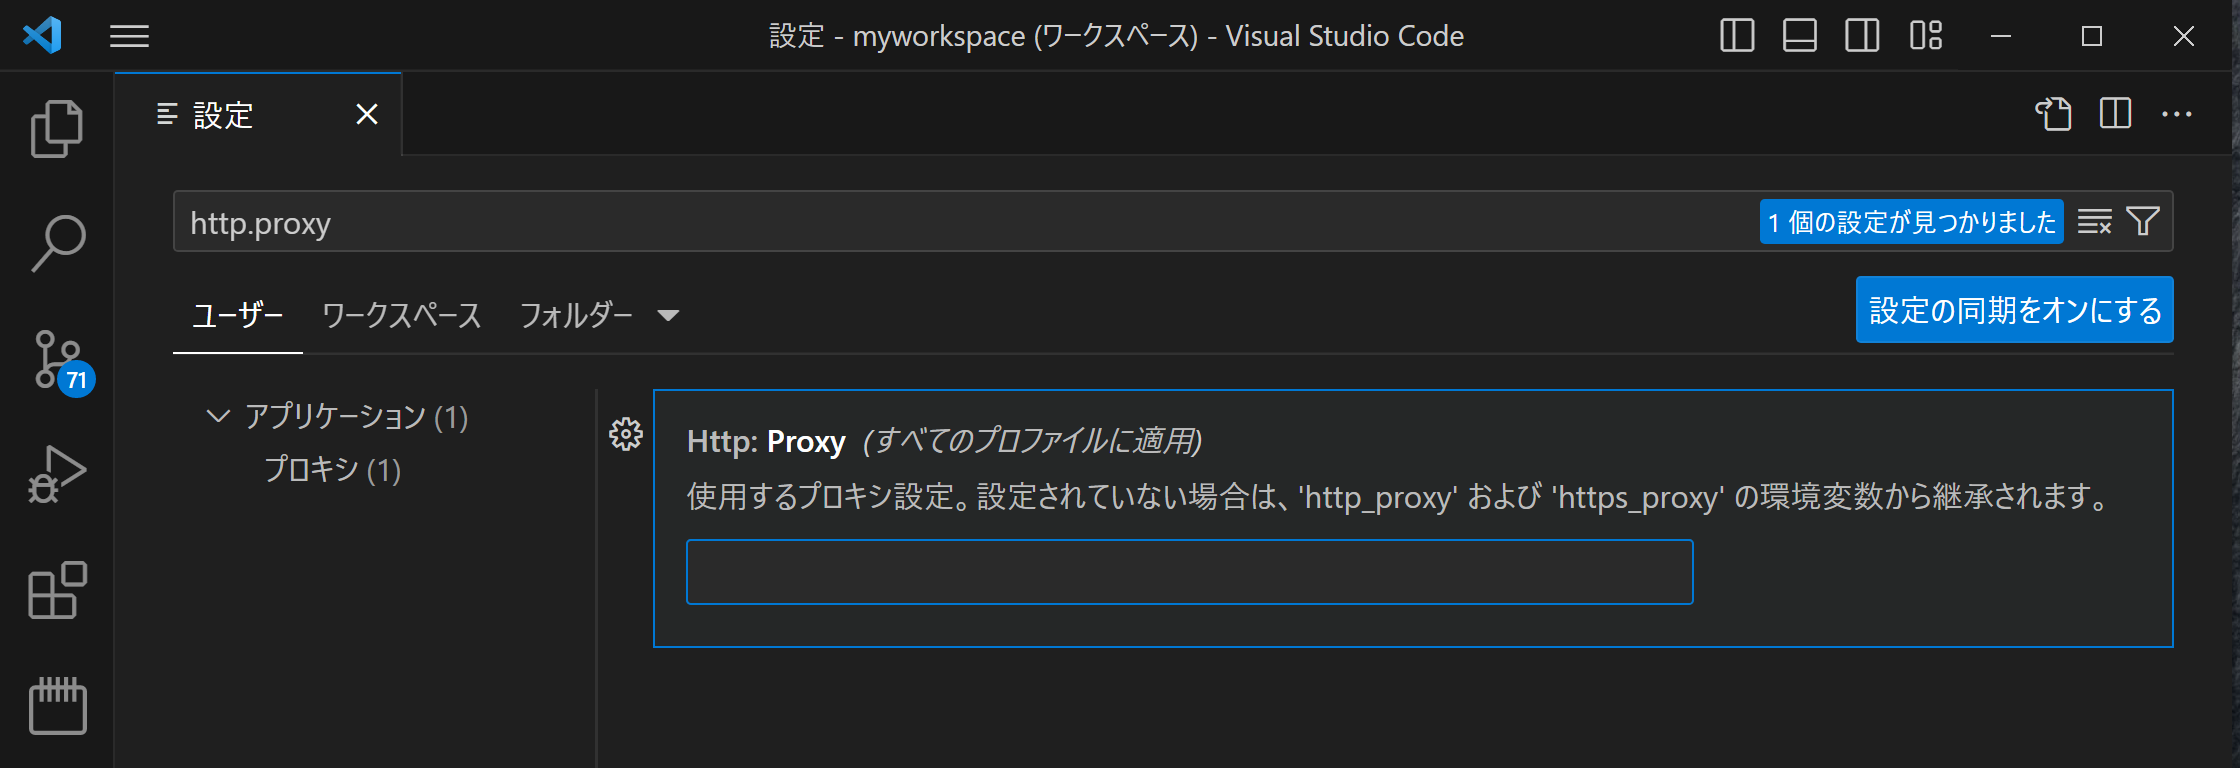Open the bottom activity bar panel icon
The image size is (2240, 768).
pos(57,706)
